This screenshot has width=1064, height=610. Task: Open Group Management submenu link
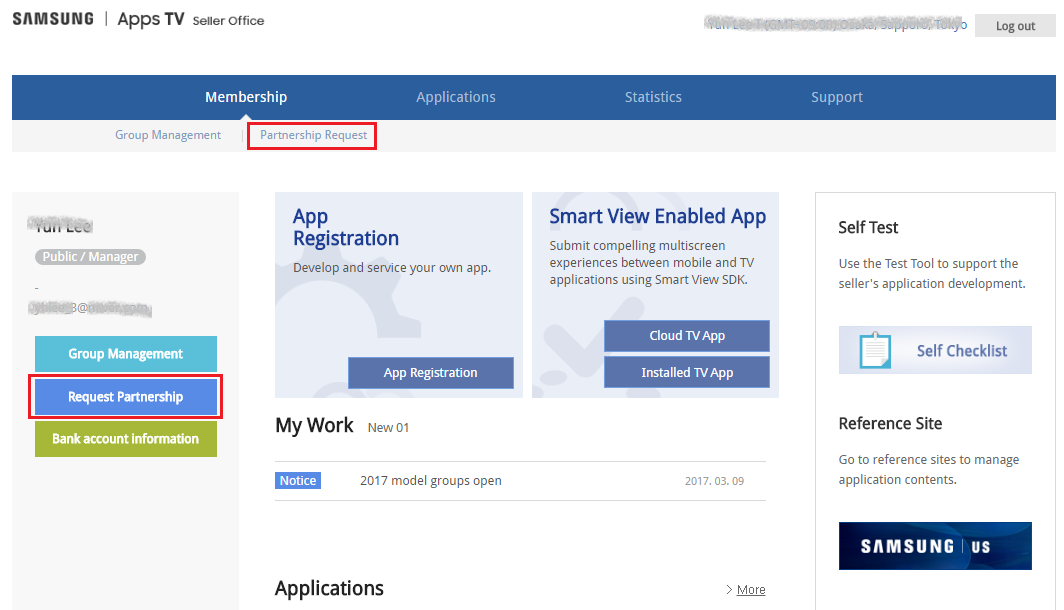(x=168, y=135)
